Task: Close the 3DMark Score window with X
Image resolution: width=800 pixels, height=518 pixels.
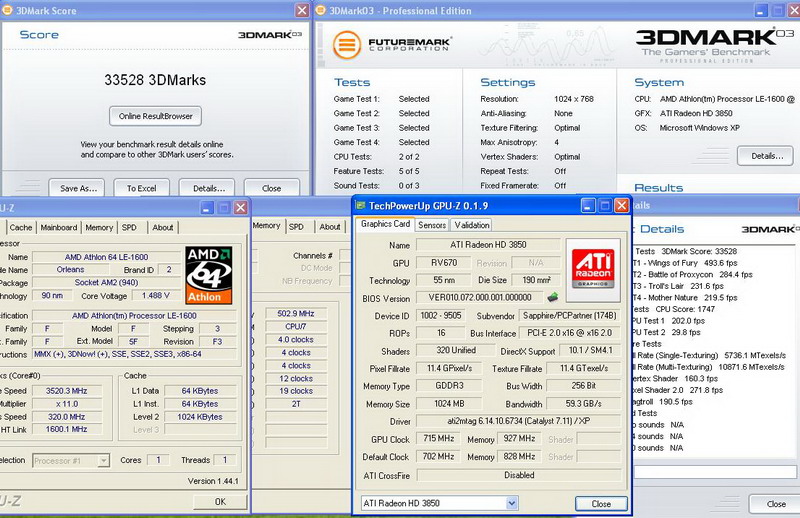Action: 302,10
